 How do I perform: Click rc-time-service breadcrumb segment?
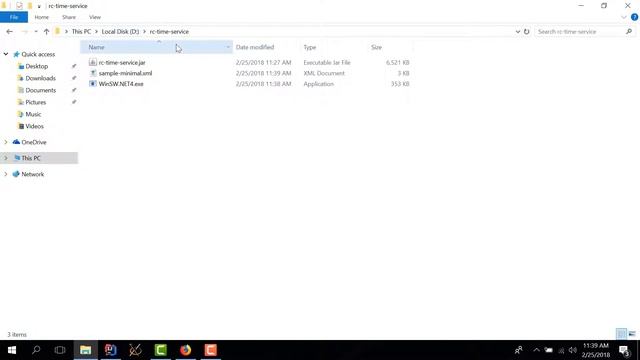click(169, 31)
